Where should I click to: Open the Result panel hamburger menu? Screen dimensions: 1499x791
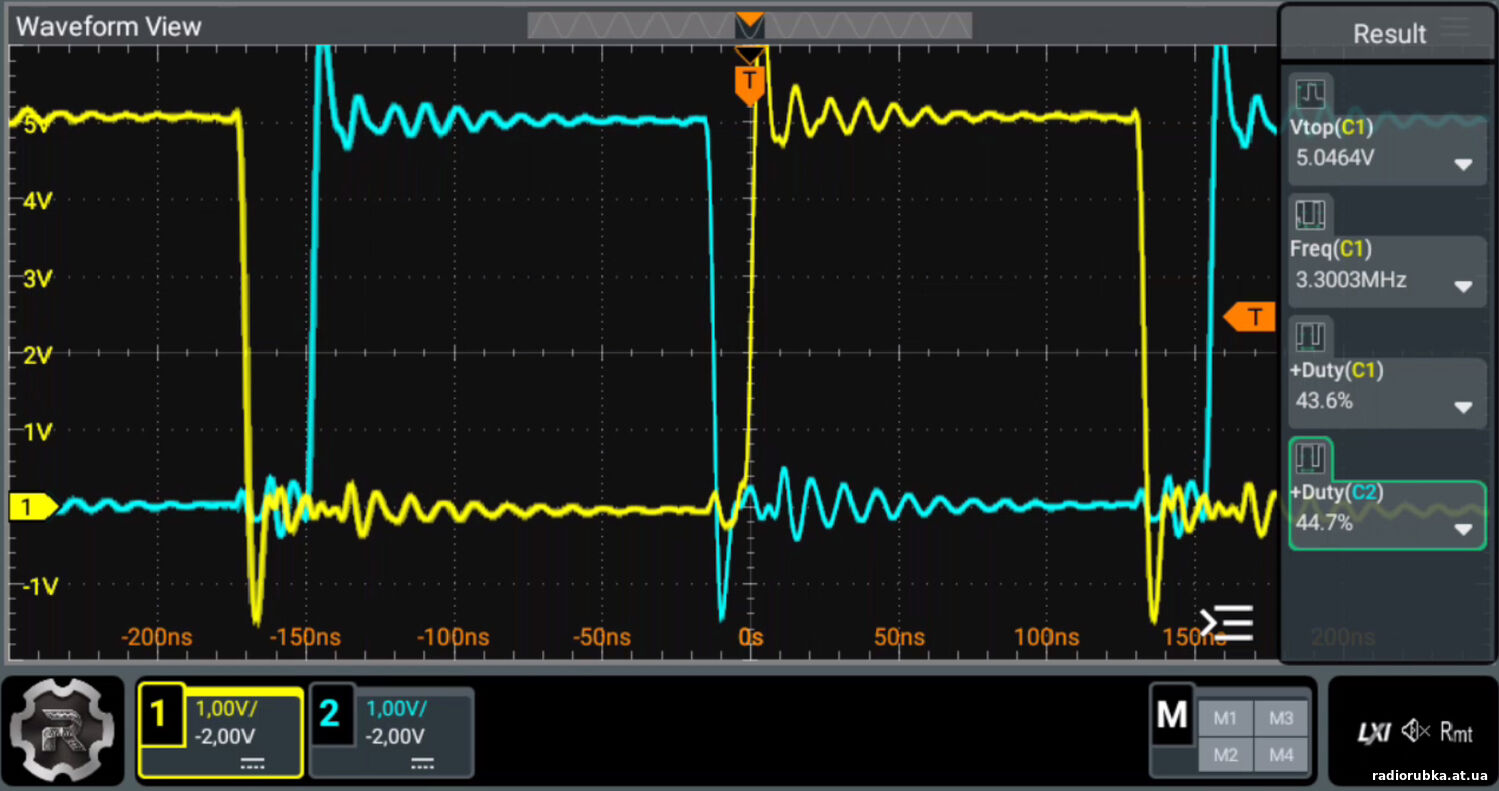pyautogui.click(x=1455, y=29)
